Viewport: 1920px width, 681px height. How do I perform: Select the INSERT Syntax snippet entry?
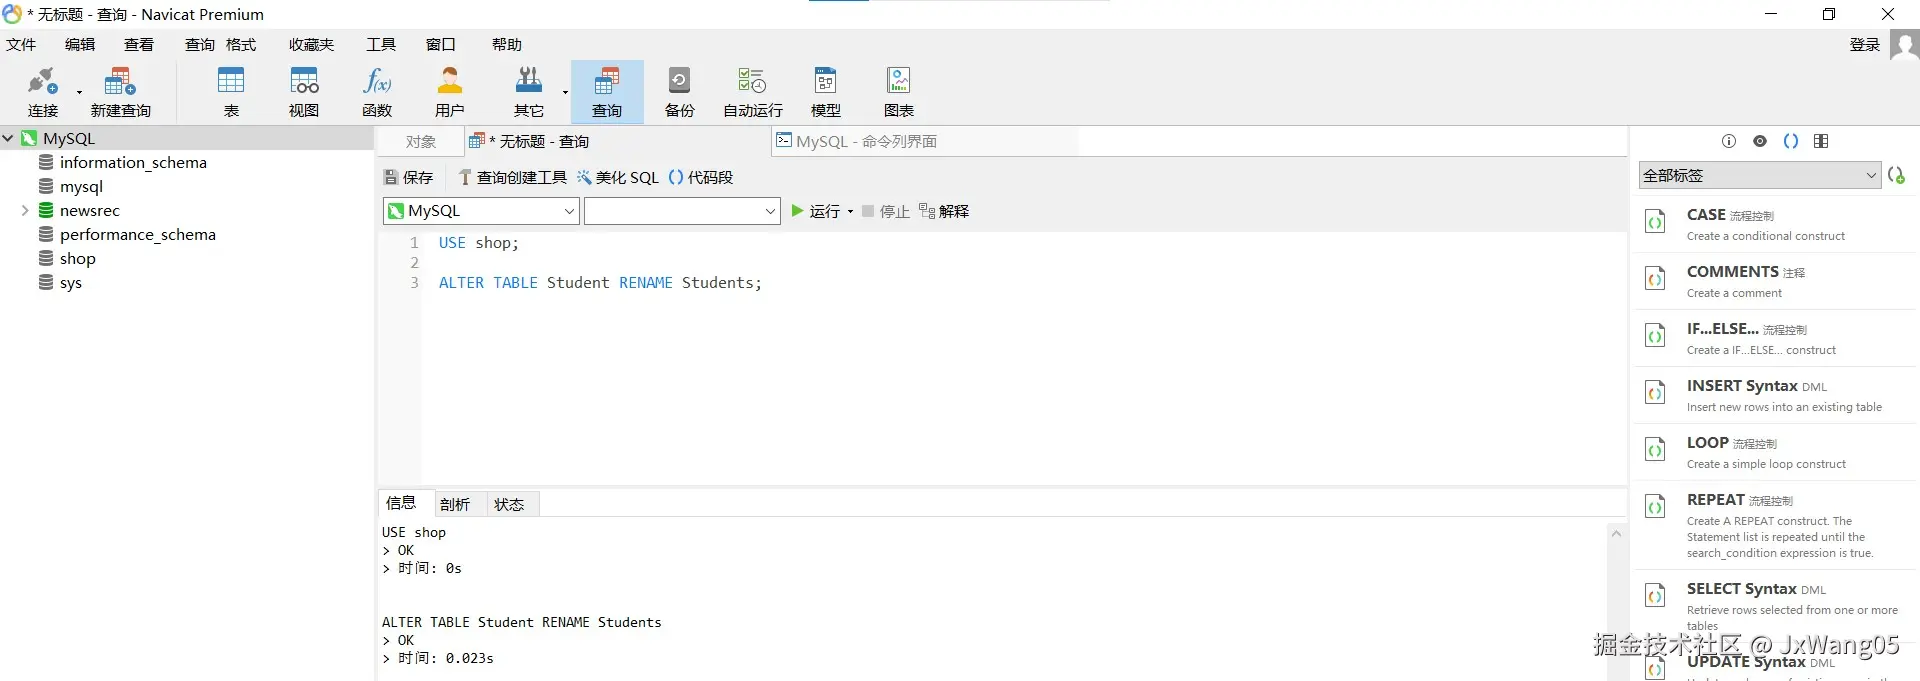(x=1777, y=395)
